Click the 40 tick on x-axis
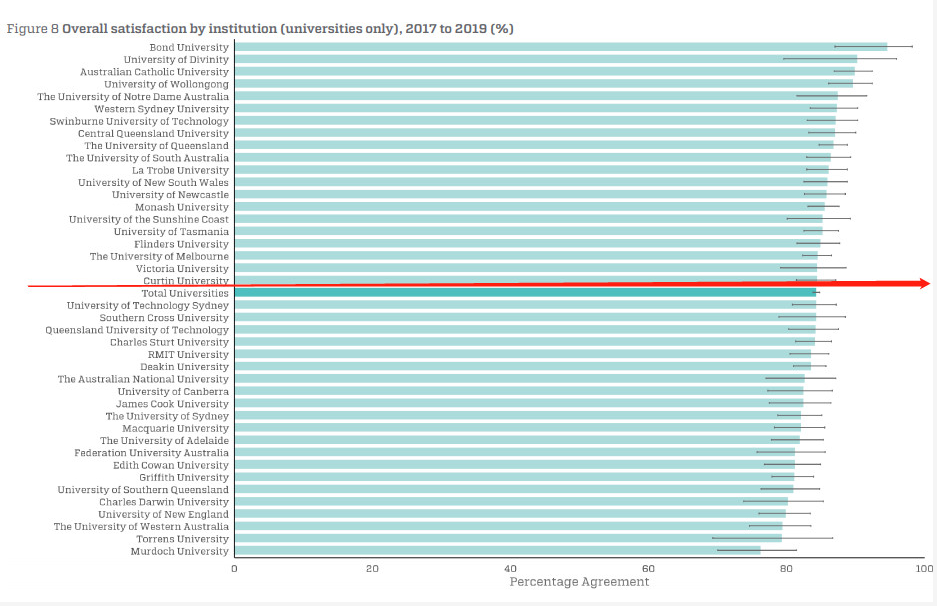This screenshot has width=937, height=606. click(510, 568)
